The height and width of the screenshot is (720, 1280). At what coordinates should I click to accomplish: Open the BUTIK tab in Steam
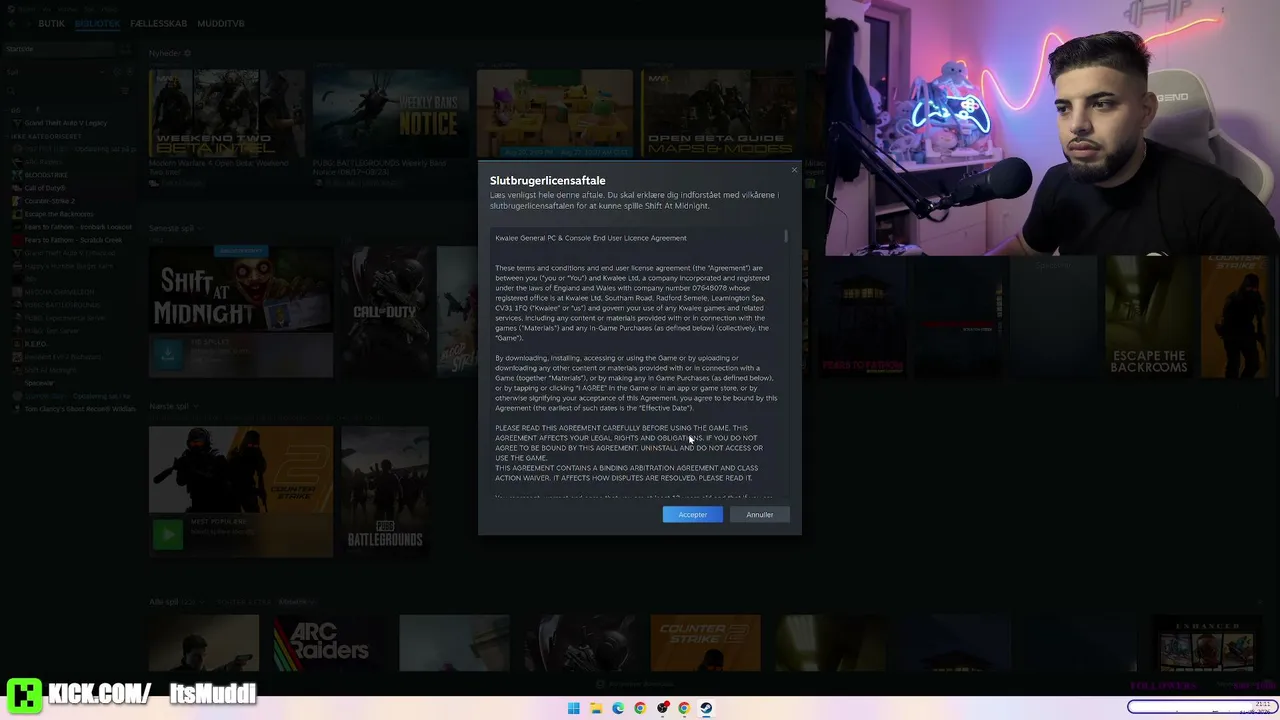pyautogui.click(x=51, y=23)
